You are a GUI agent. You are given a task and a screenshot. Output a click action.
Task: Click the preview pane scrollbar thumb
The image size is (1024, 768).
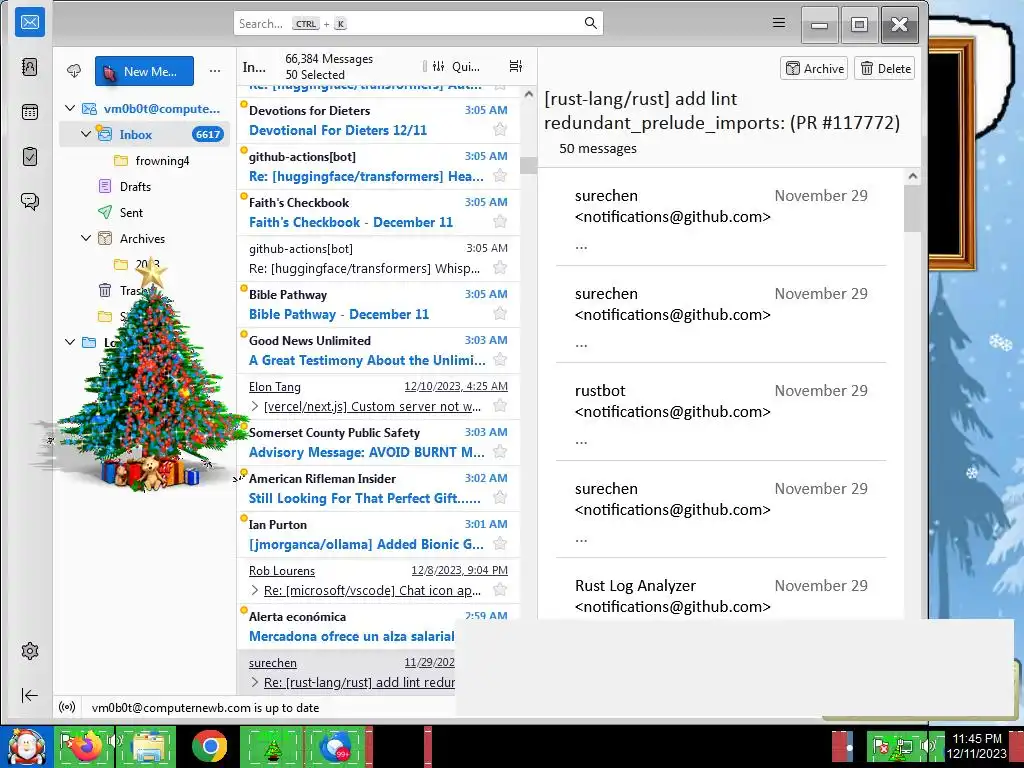(912, 208)
